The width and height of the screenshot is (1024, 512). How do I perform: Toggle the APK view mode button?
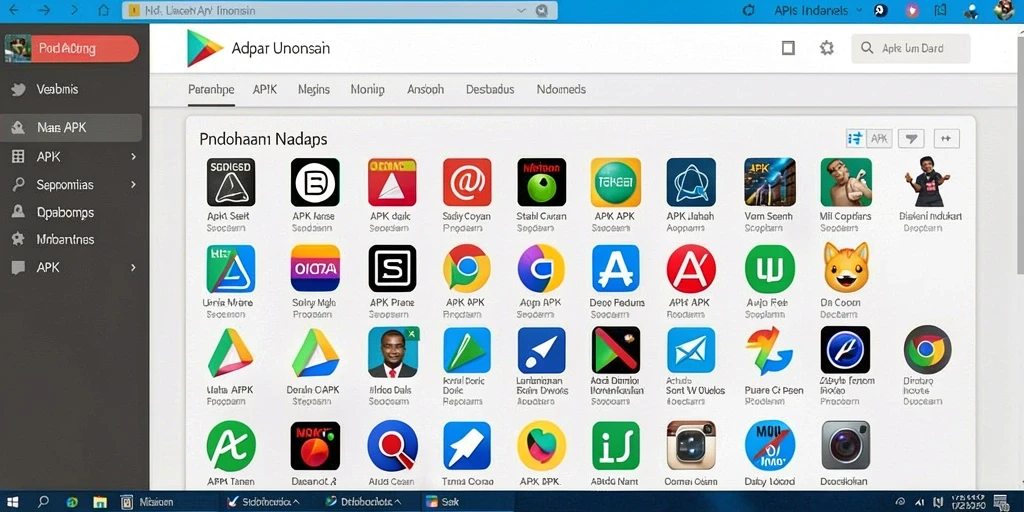(879, 138)
